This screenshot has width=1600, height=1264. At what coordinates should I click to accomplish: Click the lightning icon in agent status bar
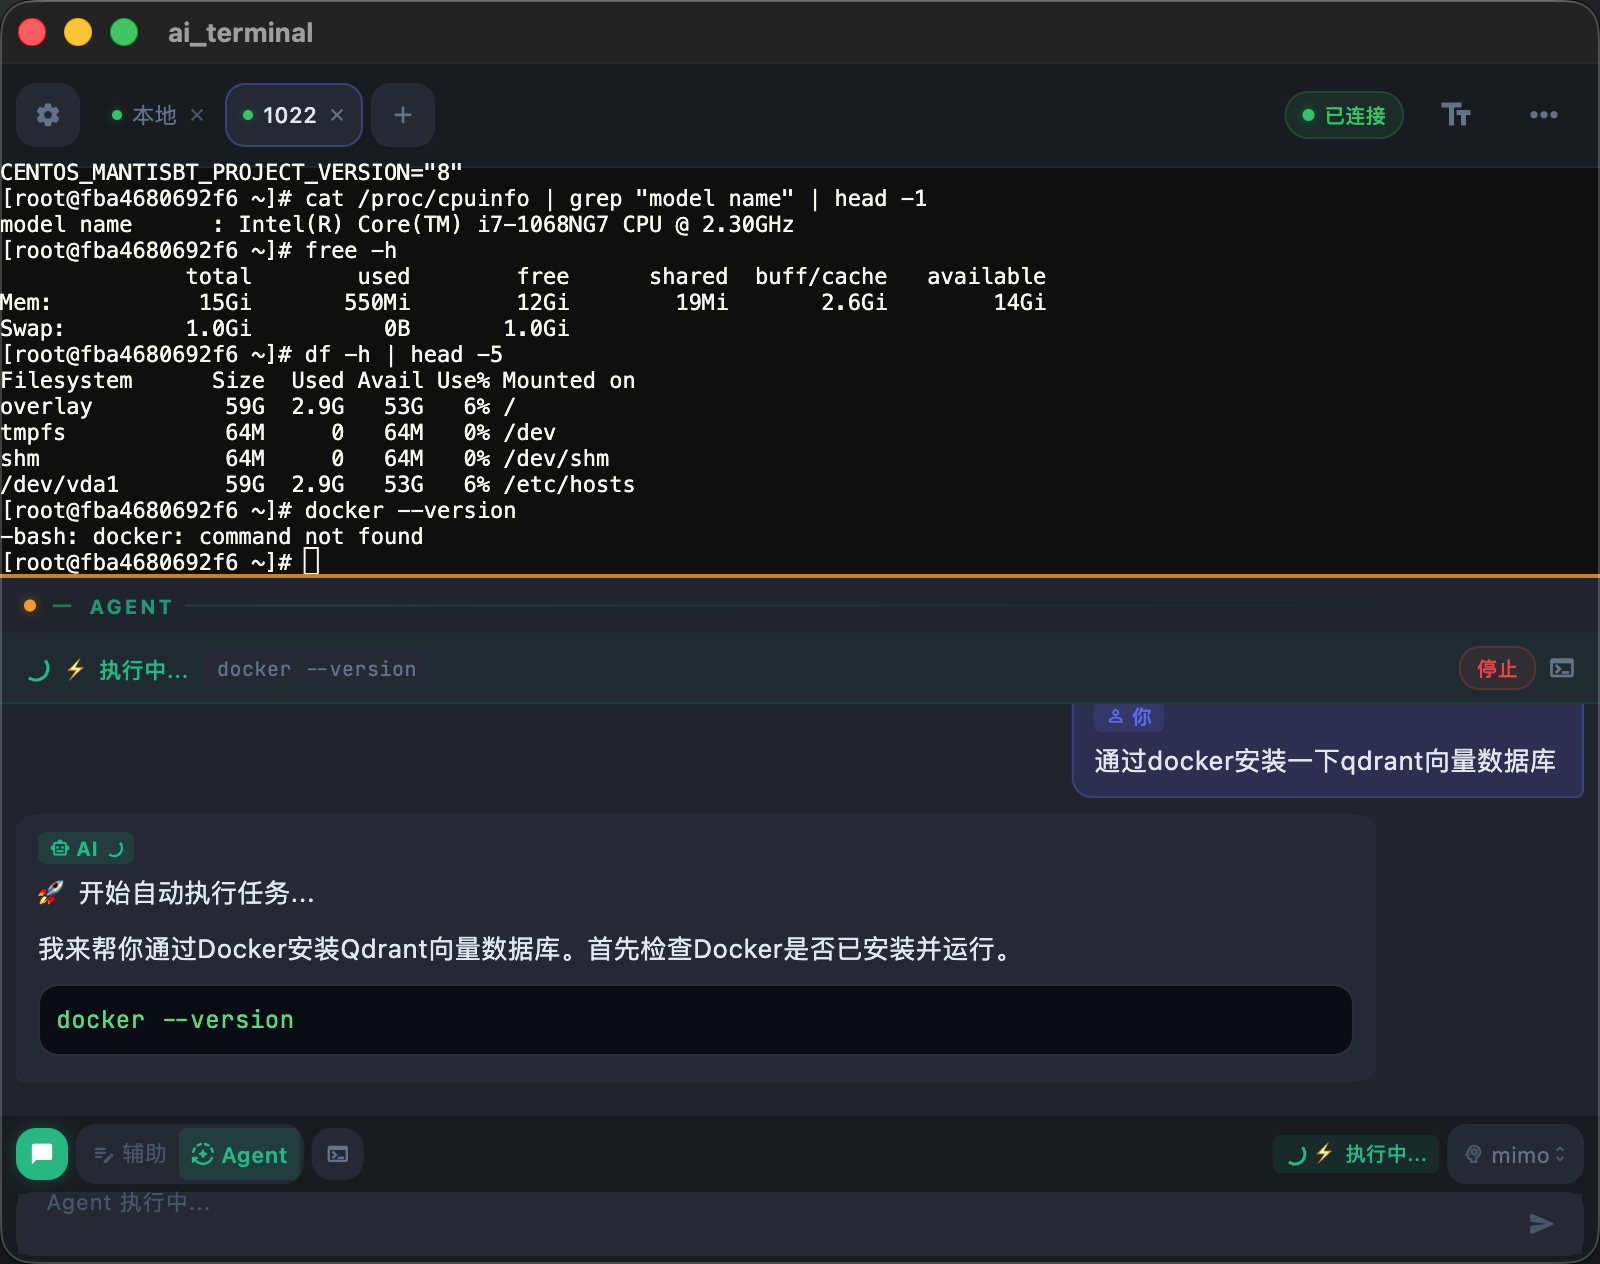[76, 669]
